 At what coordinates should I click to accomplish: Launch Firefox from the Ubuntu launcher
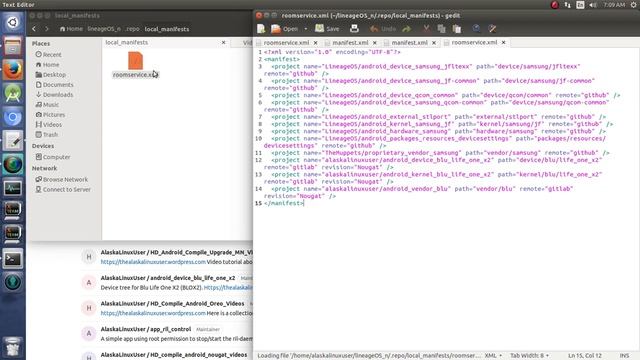coord(13,69)
